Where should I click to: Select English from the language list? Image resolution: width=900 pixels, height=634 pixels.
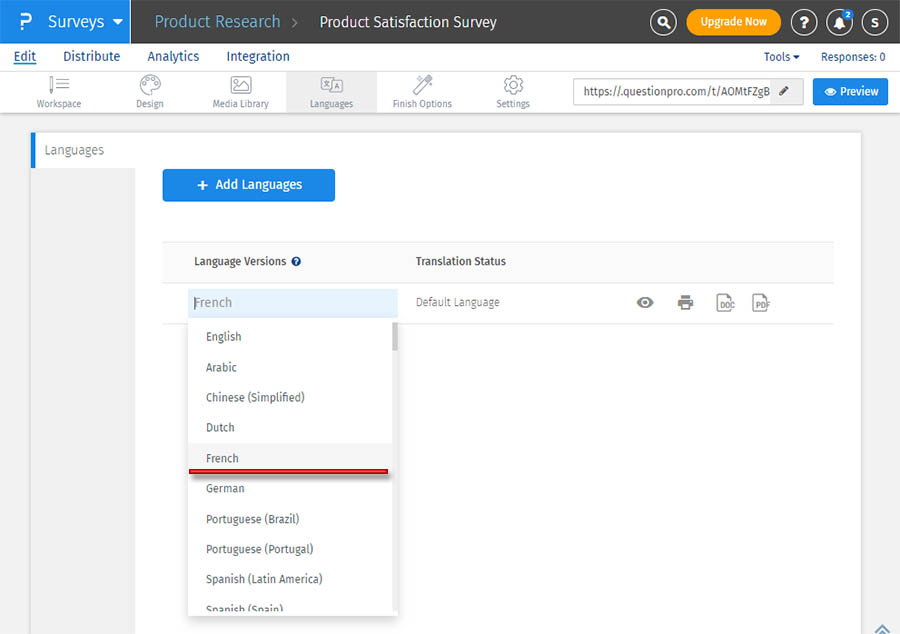(290, 337)
